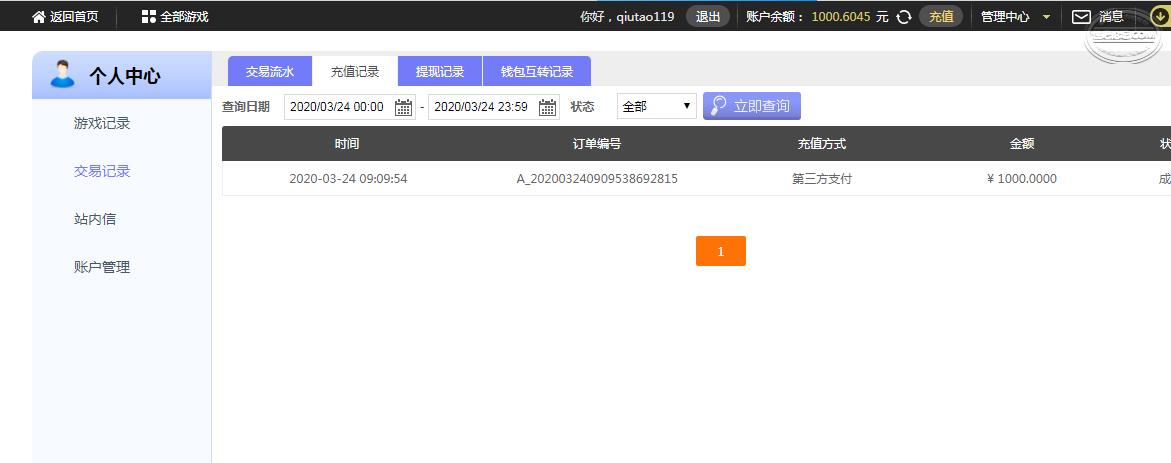Viewport: 1171px width, 463px height.
Task: Click the balance value 1000.6045
Action: 841,16
